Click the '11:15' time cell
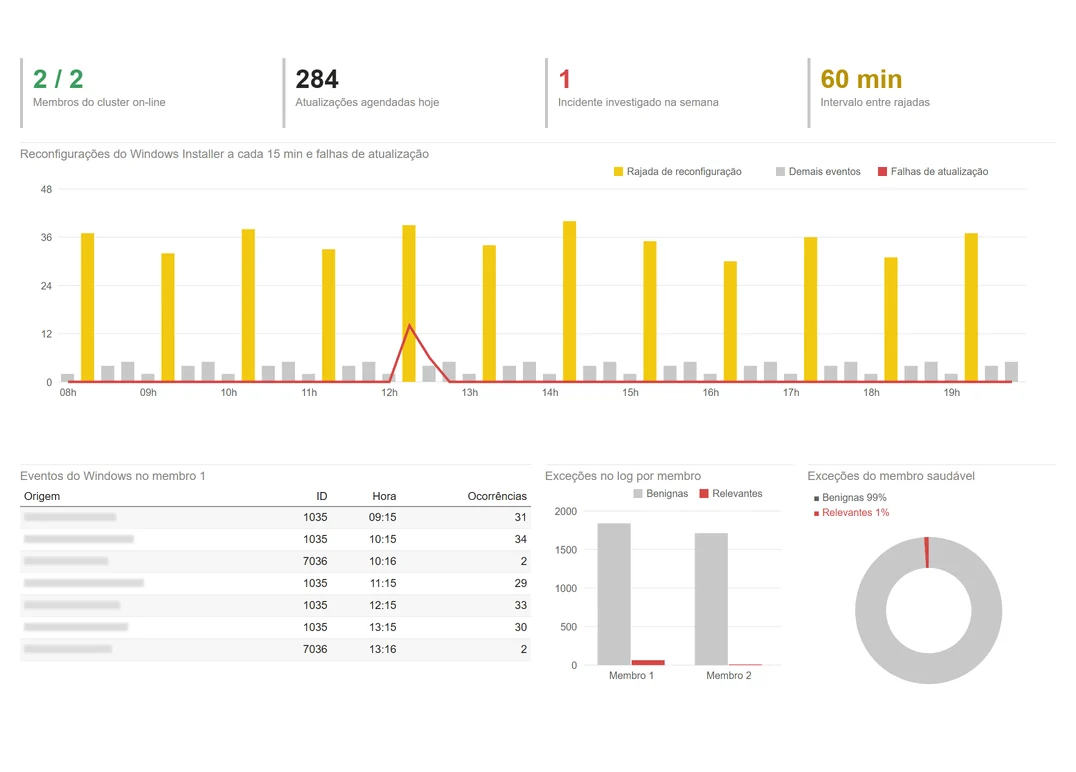Image resolution: width=1076 pixels, height=772 pixels. (x=382, y=583)
